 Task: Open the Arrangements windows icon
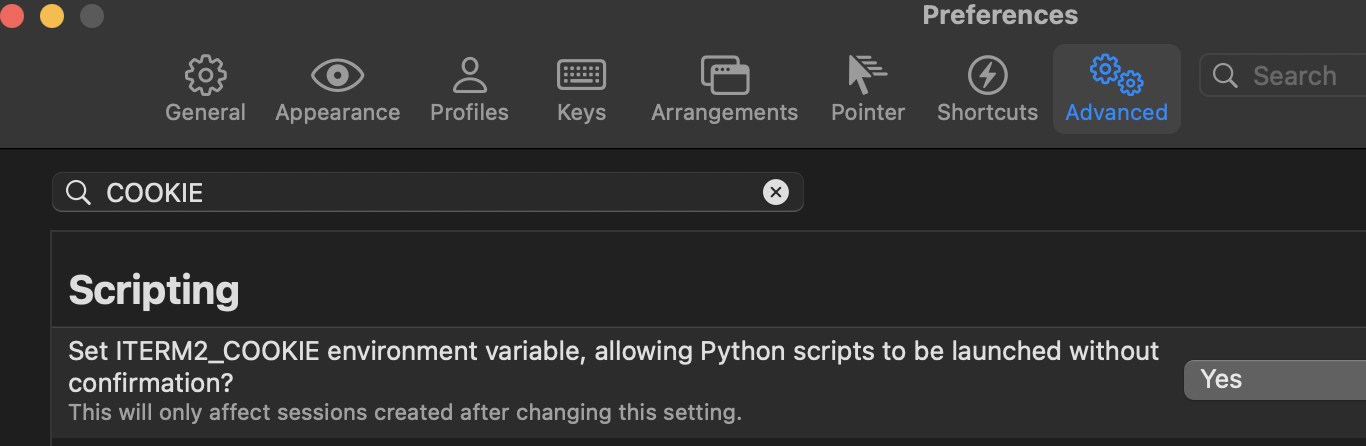pyautogui.click(x=725, y=76)
